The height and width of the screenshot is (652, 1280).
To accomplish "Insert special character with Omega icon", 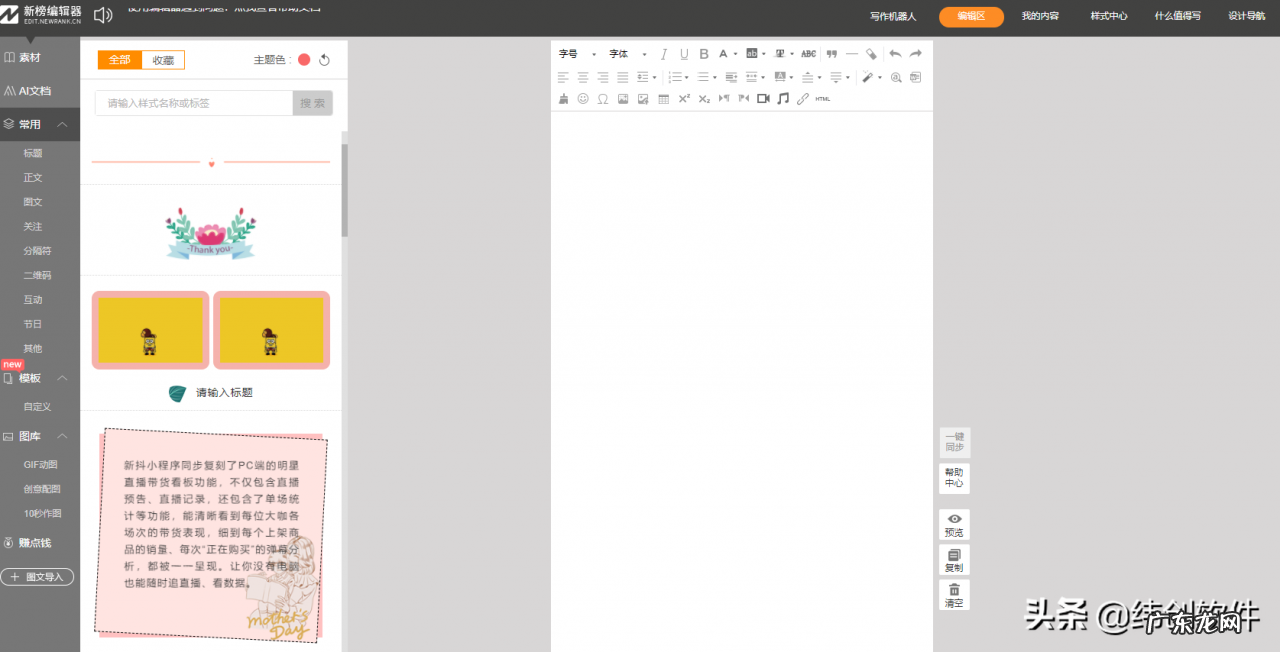I will [x=602, y=99].
